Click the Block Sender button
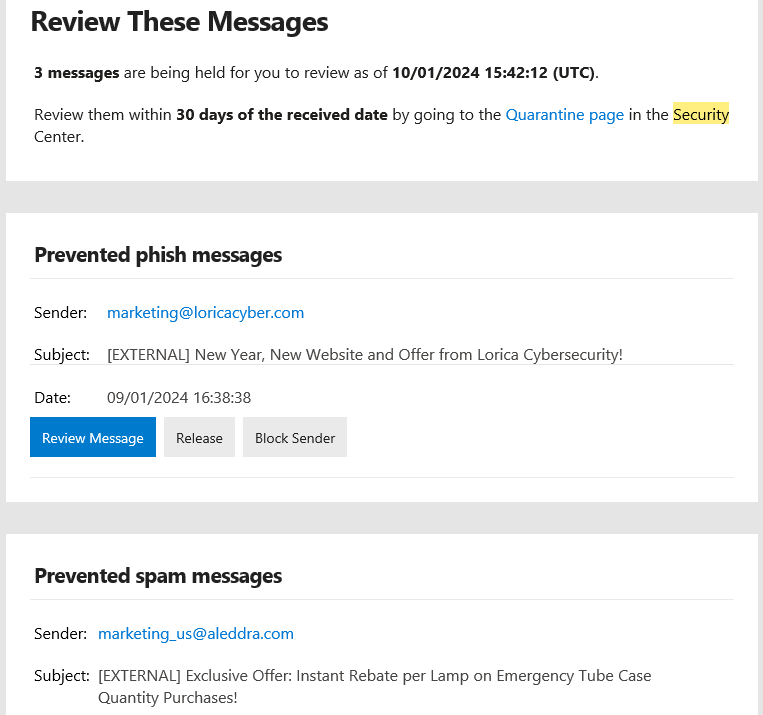This screenshot has width=763, height=715. [294, 438]
